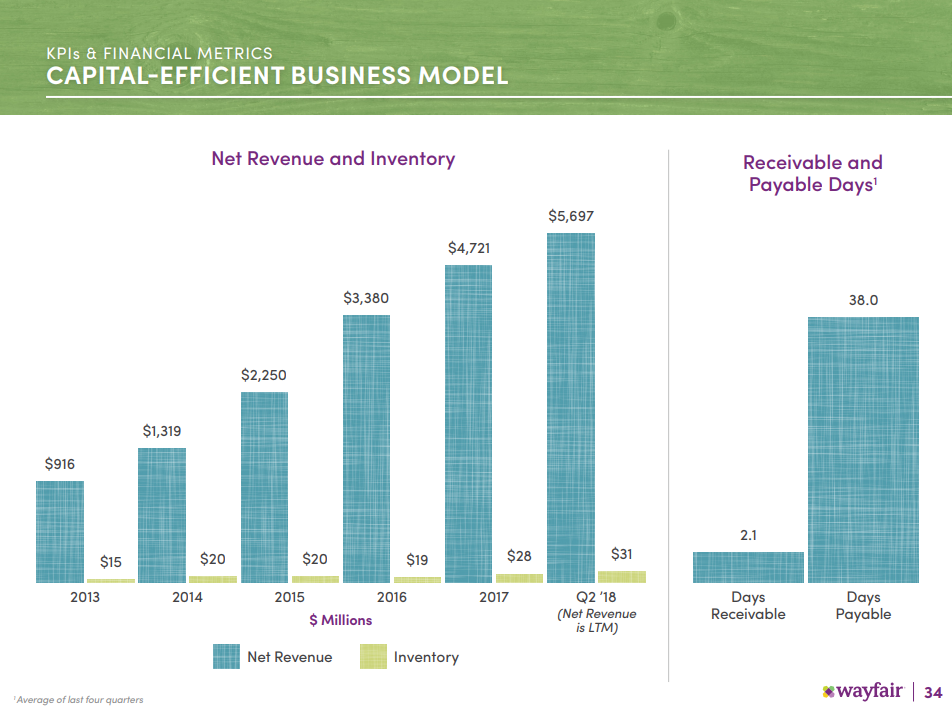The image size is (952, 712).
Task: Select the Q2 '18 net revenue bar
Action: click(x=571, y=408)
